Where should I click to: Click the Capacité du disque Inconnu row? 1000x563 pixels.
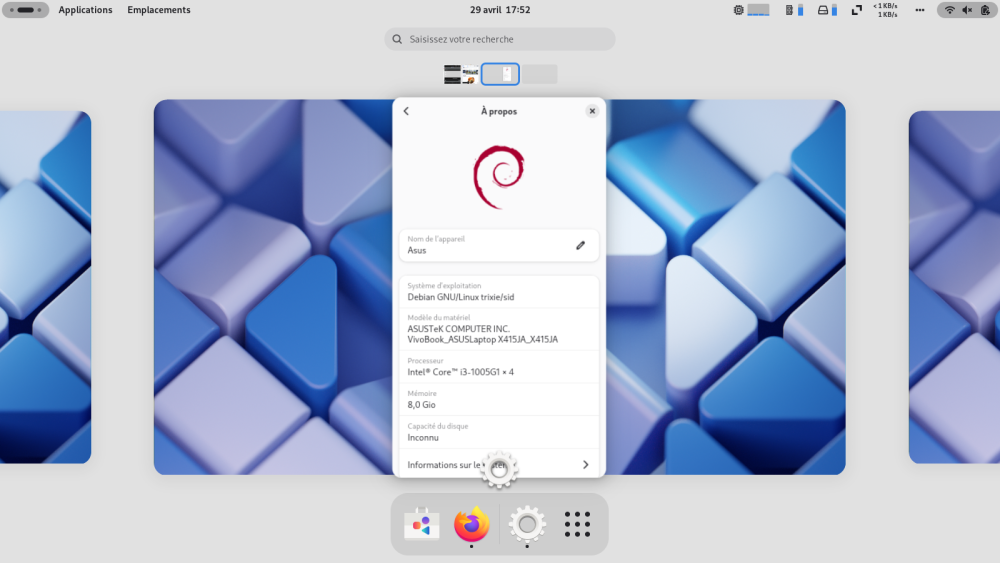[x=499, y=432]
